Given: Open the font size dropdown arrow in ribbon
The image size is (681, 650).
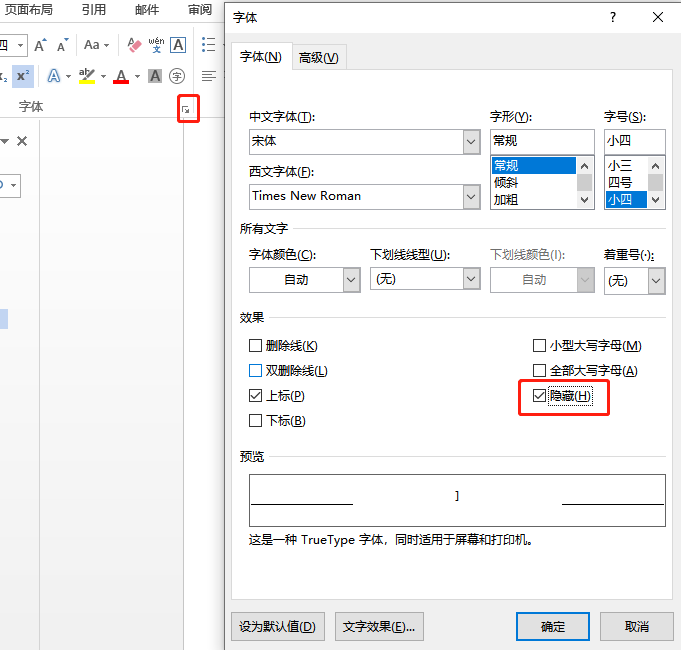Looking at the screenshot, I should pyautogui.click(x=20, y=45).
